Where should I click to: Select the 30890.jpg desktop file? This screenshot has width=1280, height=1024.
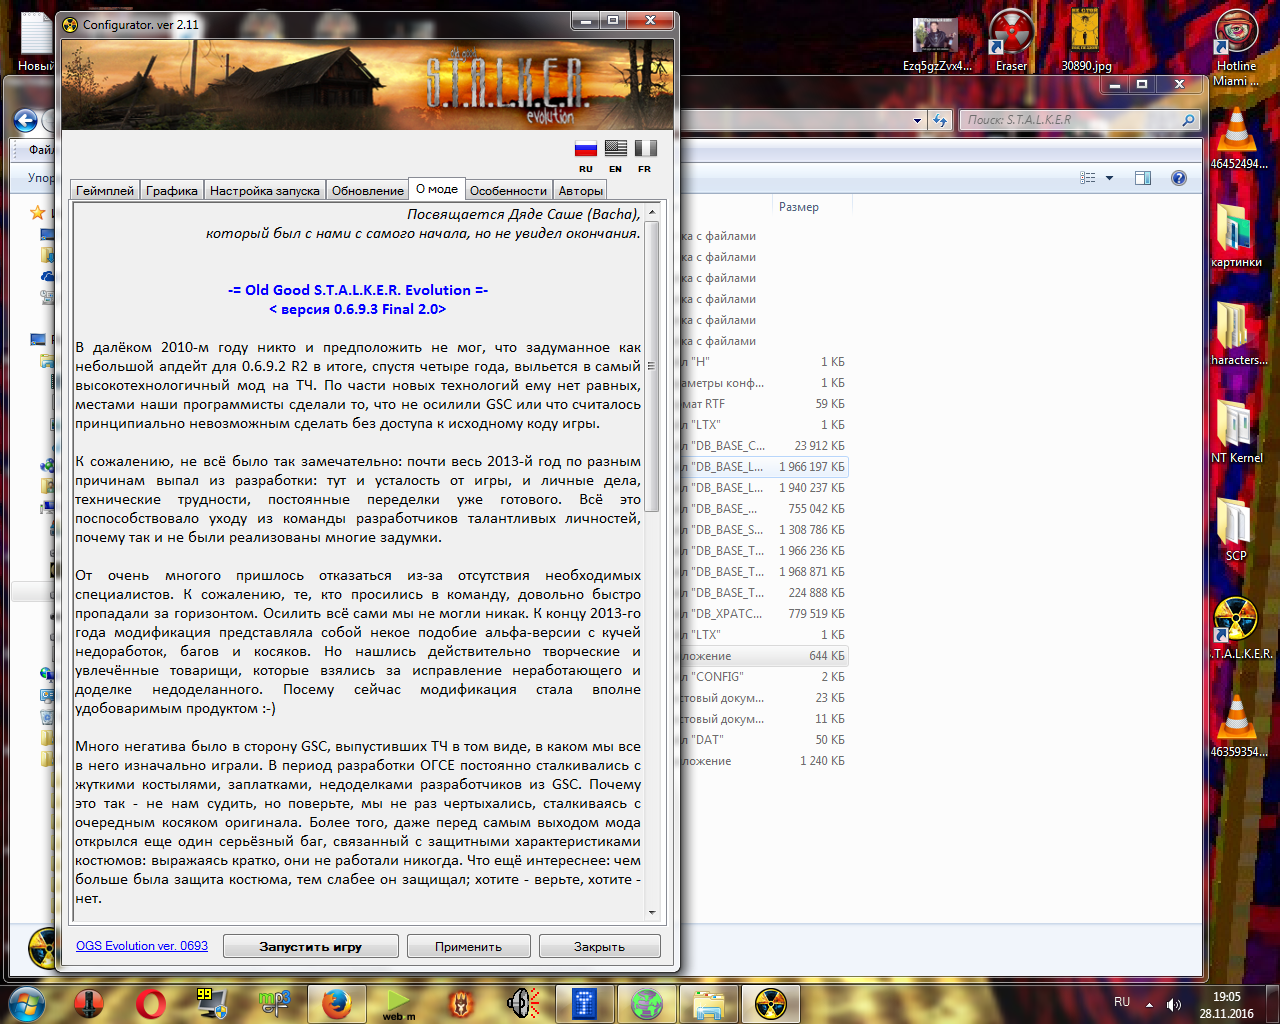(1086, 40)
